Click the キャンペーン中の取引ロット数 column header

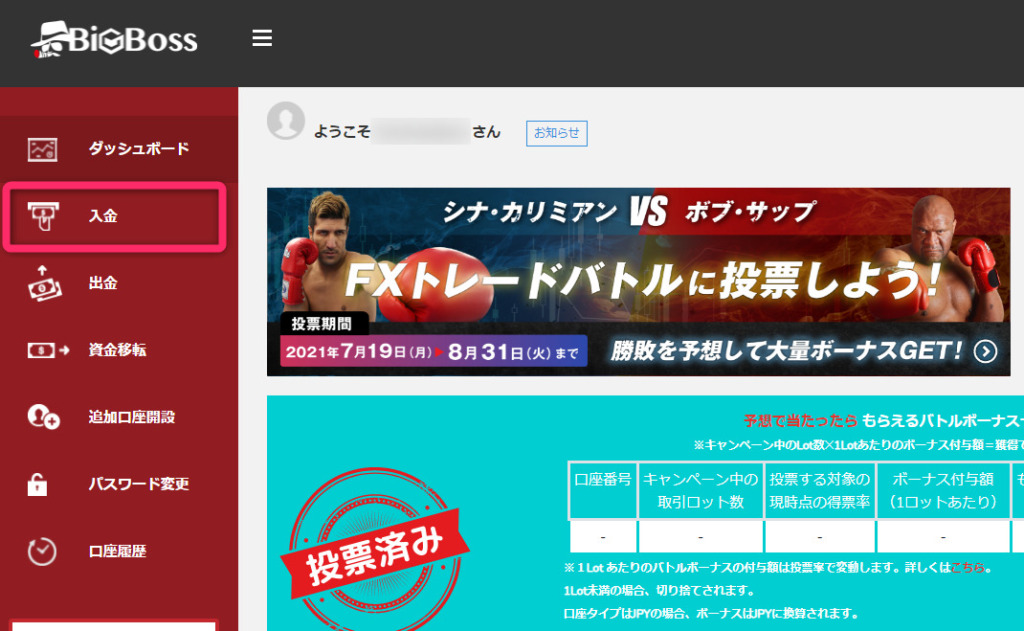[701, 491]
